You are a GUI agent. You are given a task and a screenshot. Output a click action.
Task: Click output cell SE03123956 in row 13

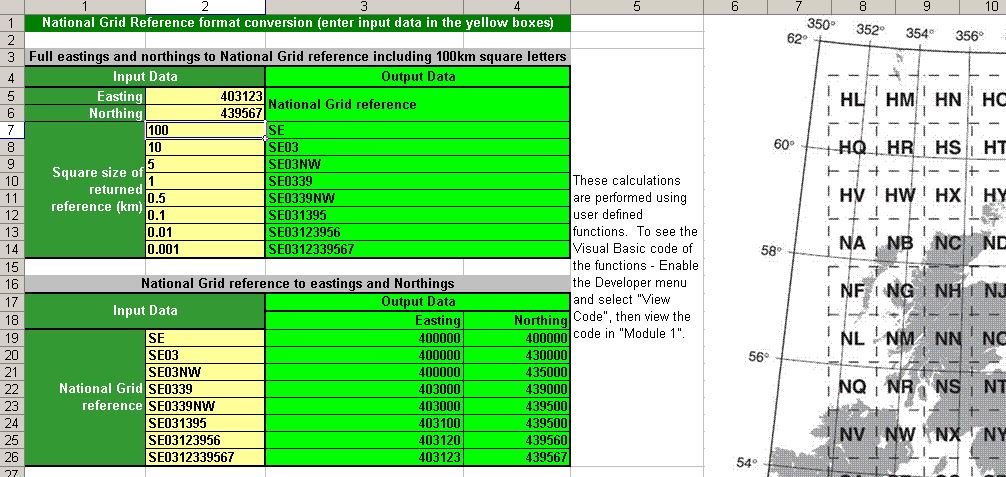point(418,232)
